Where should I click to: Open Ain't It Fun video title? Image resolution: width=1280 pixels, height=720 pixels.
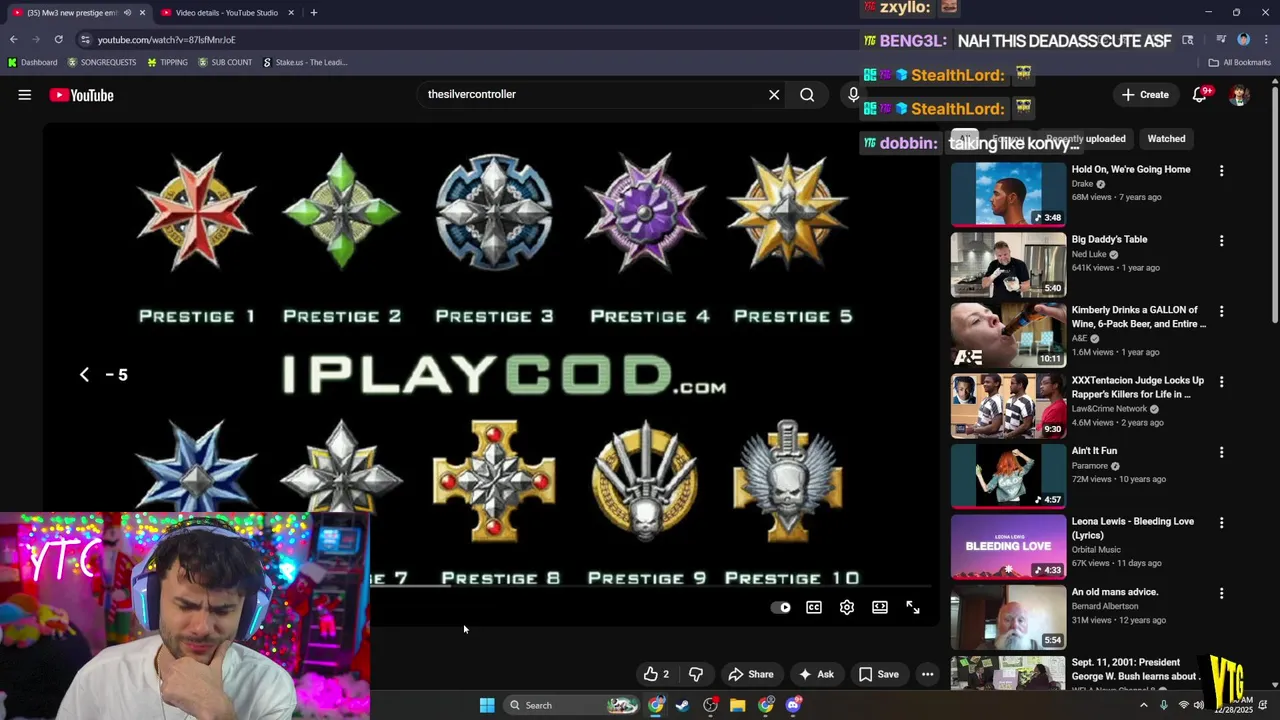[x=1094, y=451]
